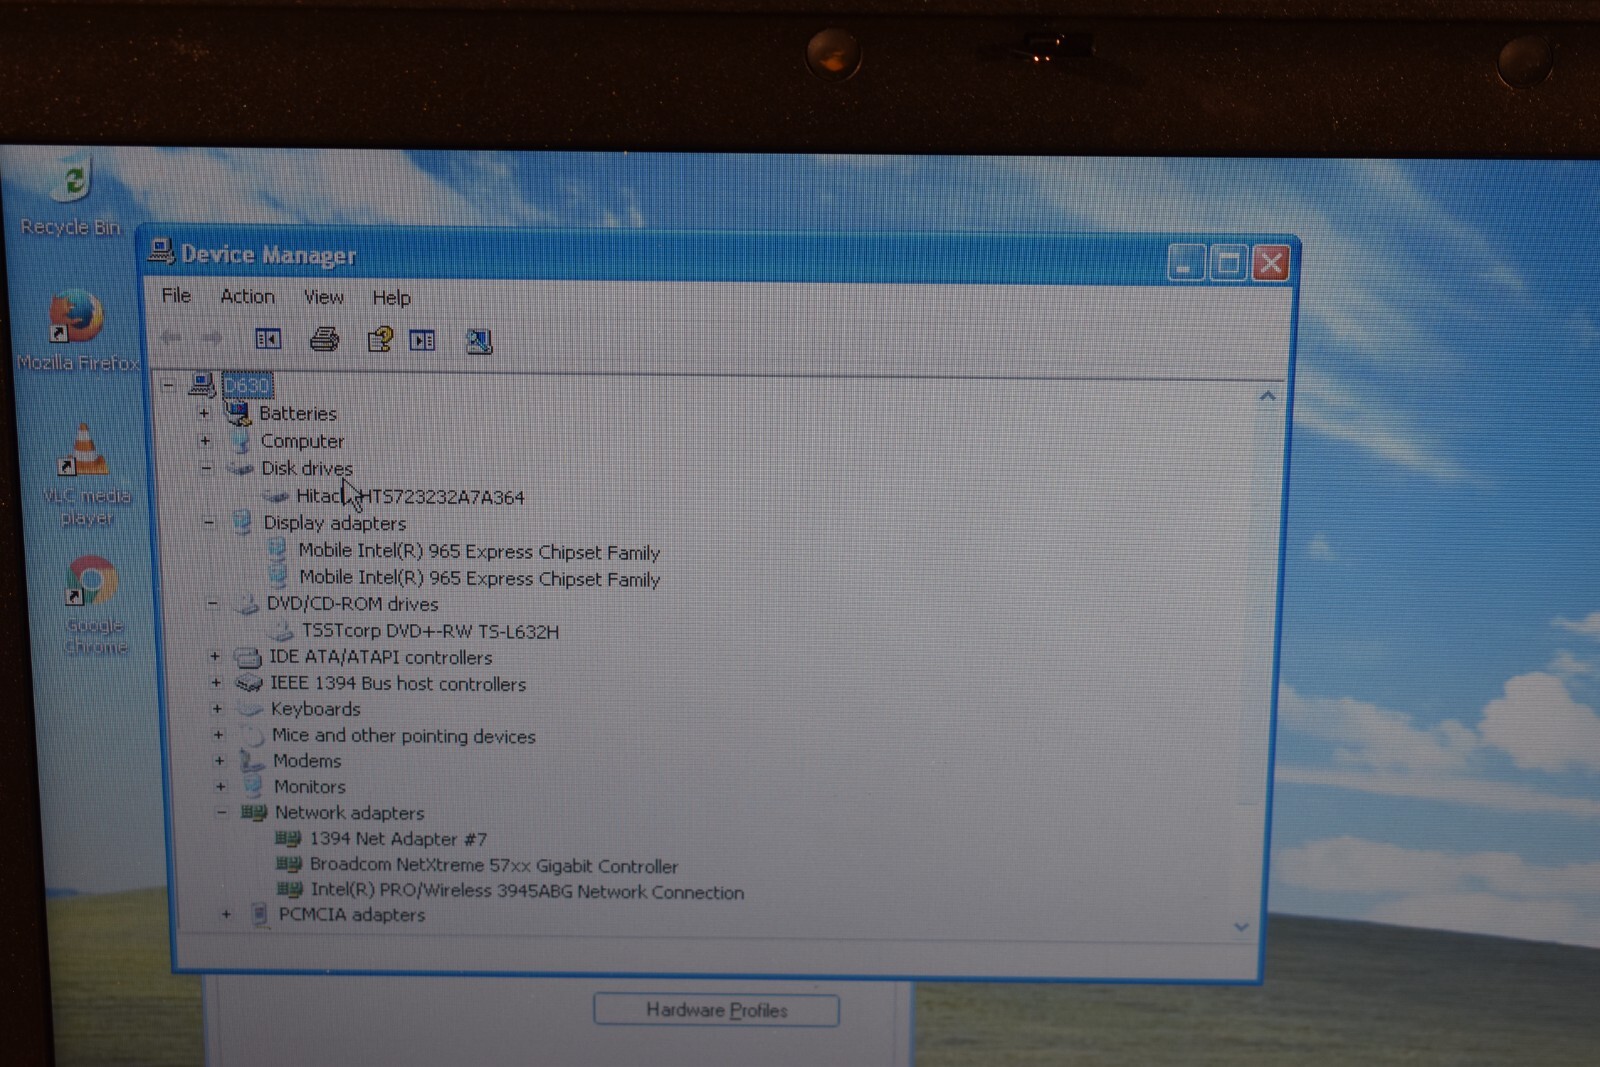The image size is (1600, 1067).
Task: Click the TSSTcorp DVD drive device icon
Action: pos(282,631)
